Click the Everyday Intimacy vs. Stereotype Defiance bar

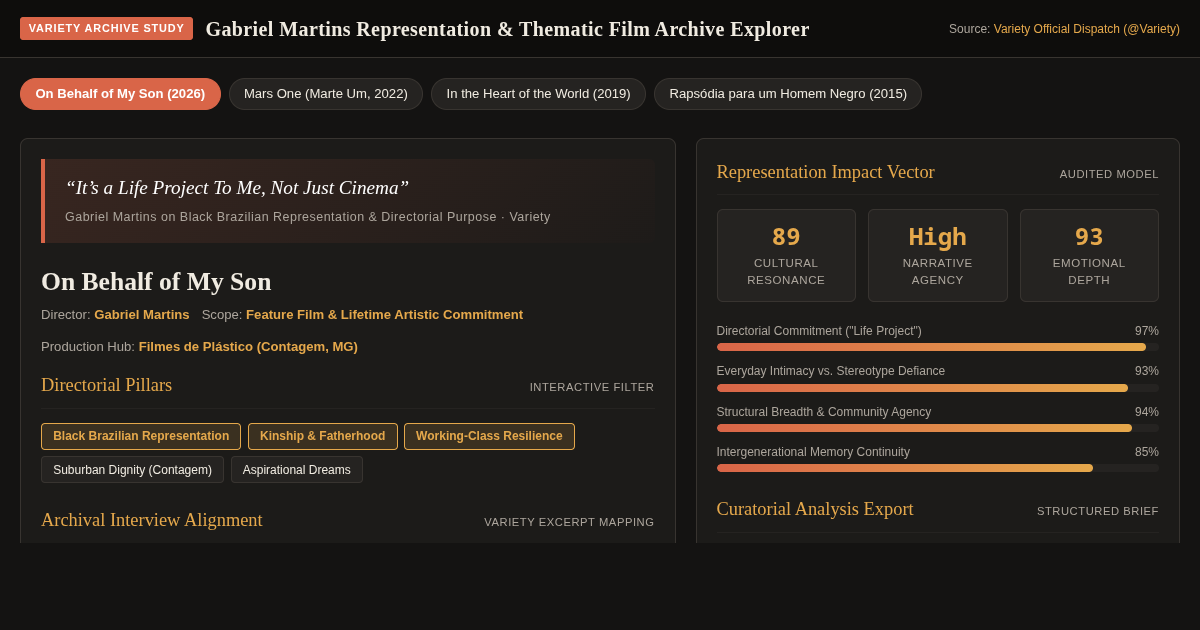[937, 388]
